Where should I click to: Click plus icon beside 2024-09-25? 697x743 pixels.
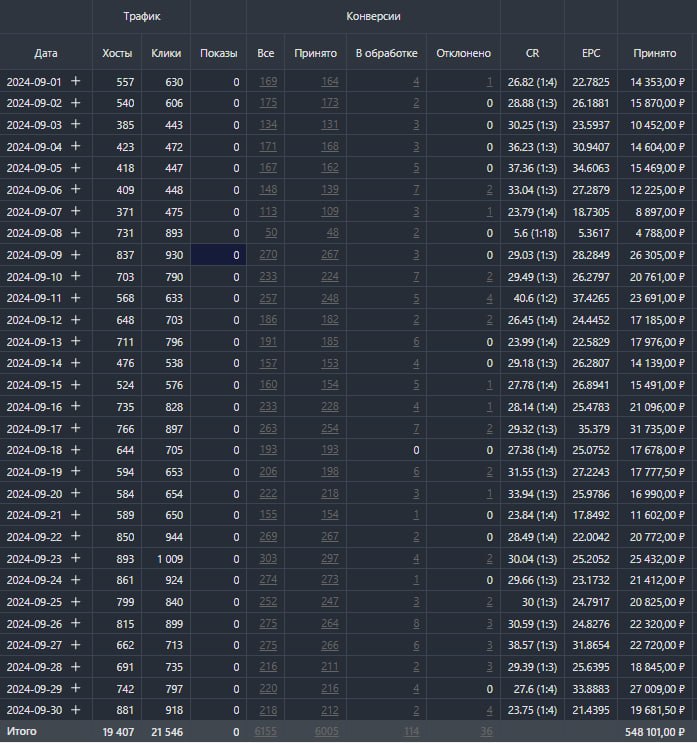click(75, 601)
